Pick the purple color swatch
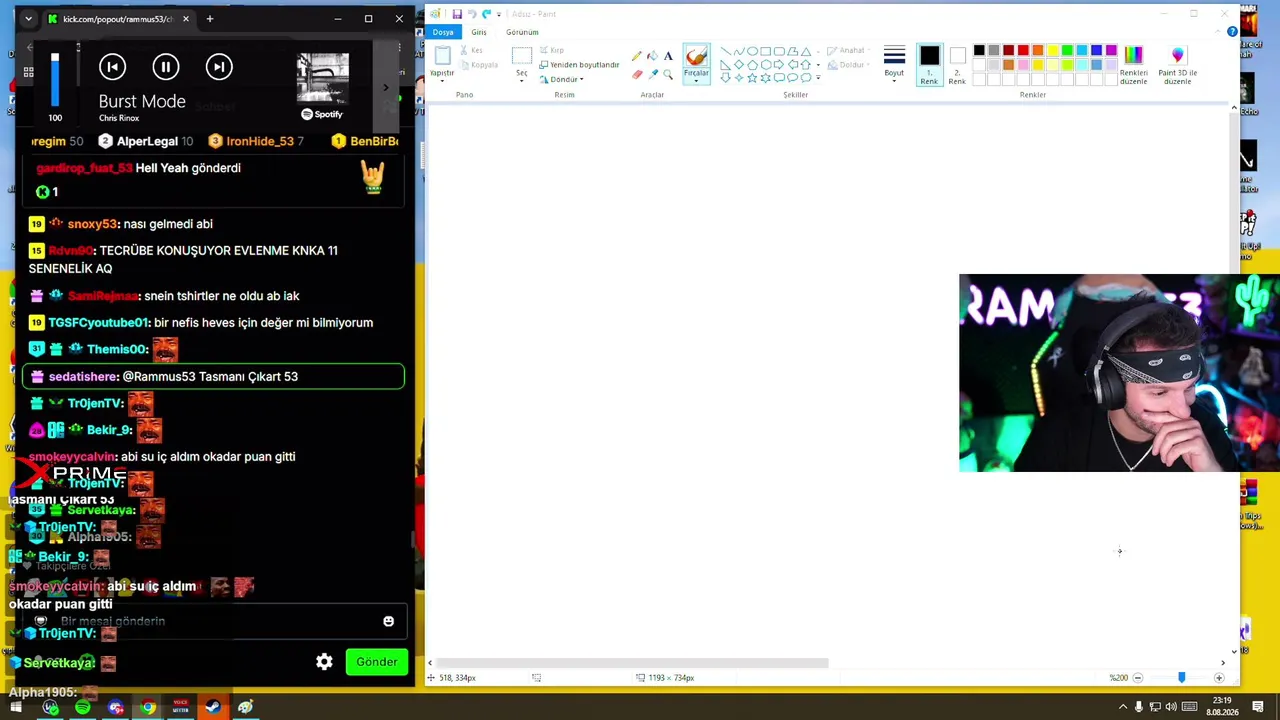The image size is (1280, 720). point(1111,51)
